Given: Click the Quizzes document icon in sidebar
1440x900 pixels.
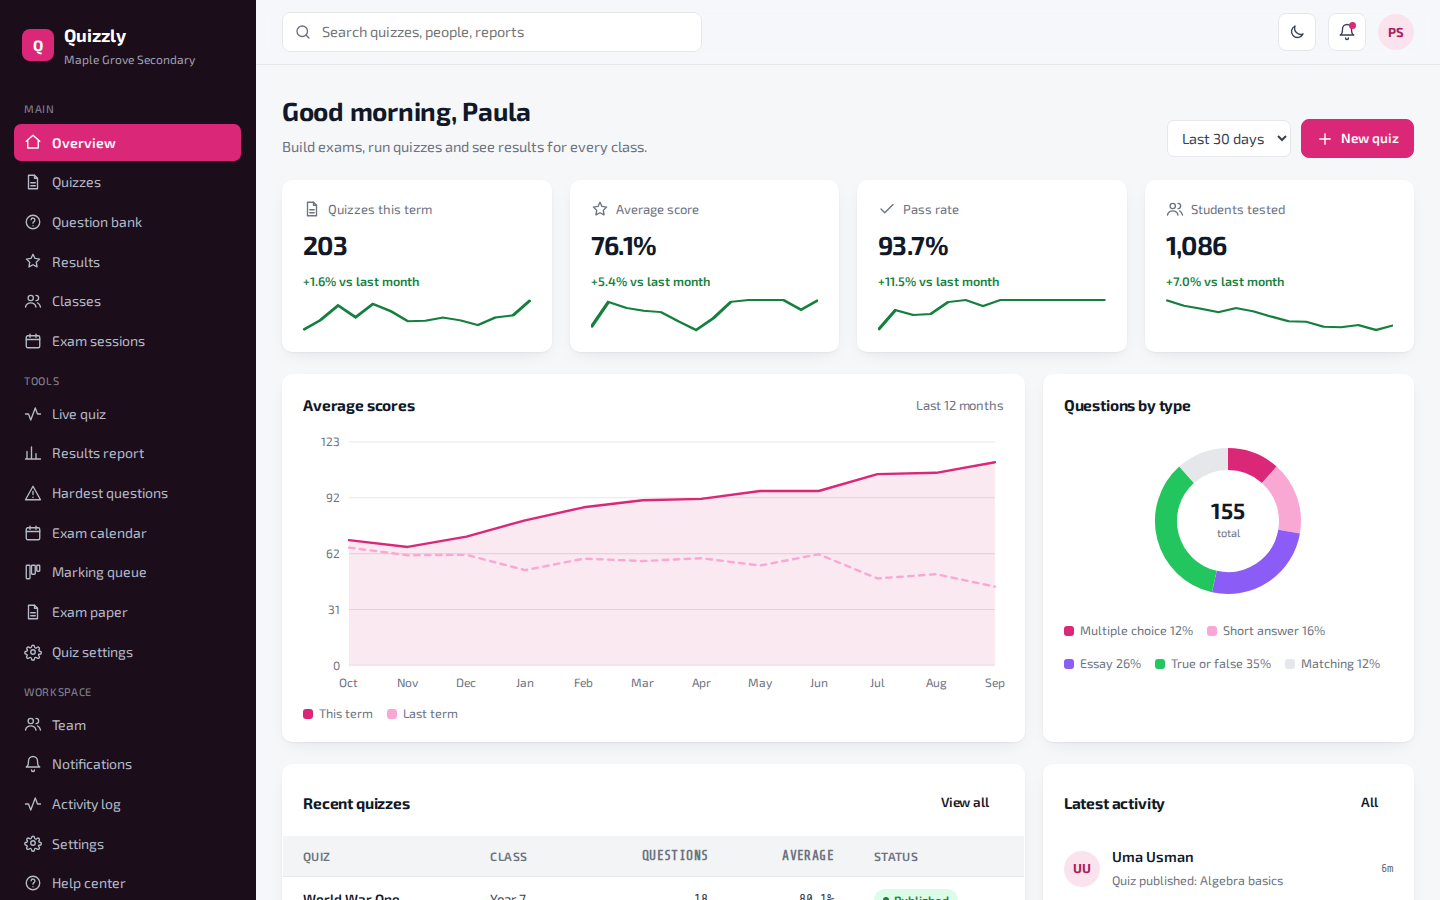Looking at the screenshot, I should 33,182.
